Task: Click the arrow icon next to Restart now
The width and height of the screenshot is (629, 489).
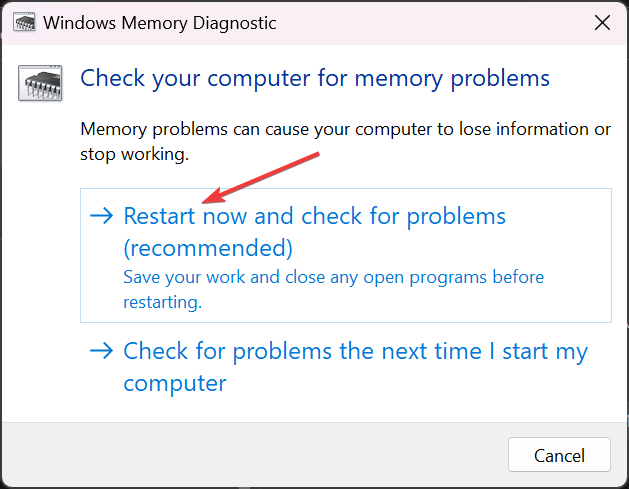Action: (x=101, y=216)
